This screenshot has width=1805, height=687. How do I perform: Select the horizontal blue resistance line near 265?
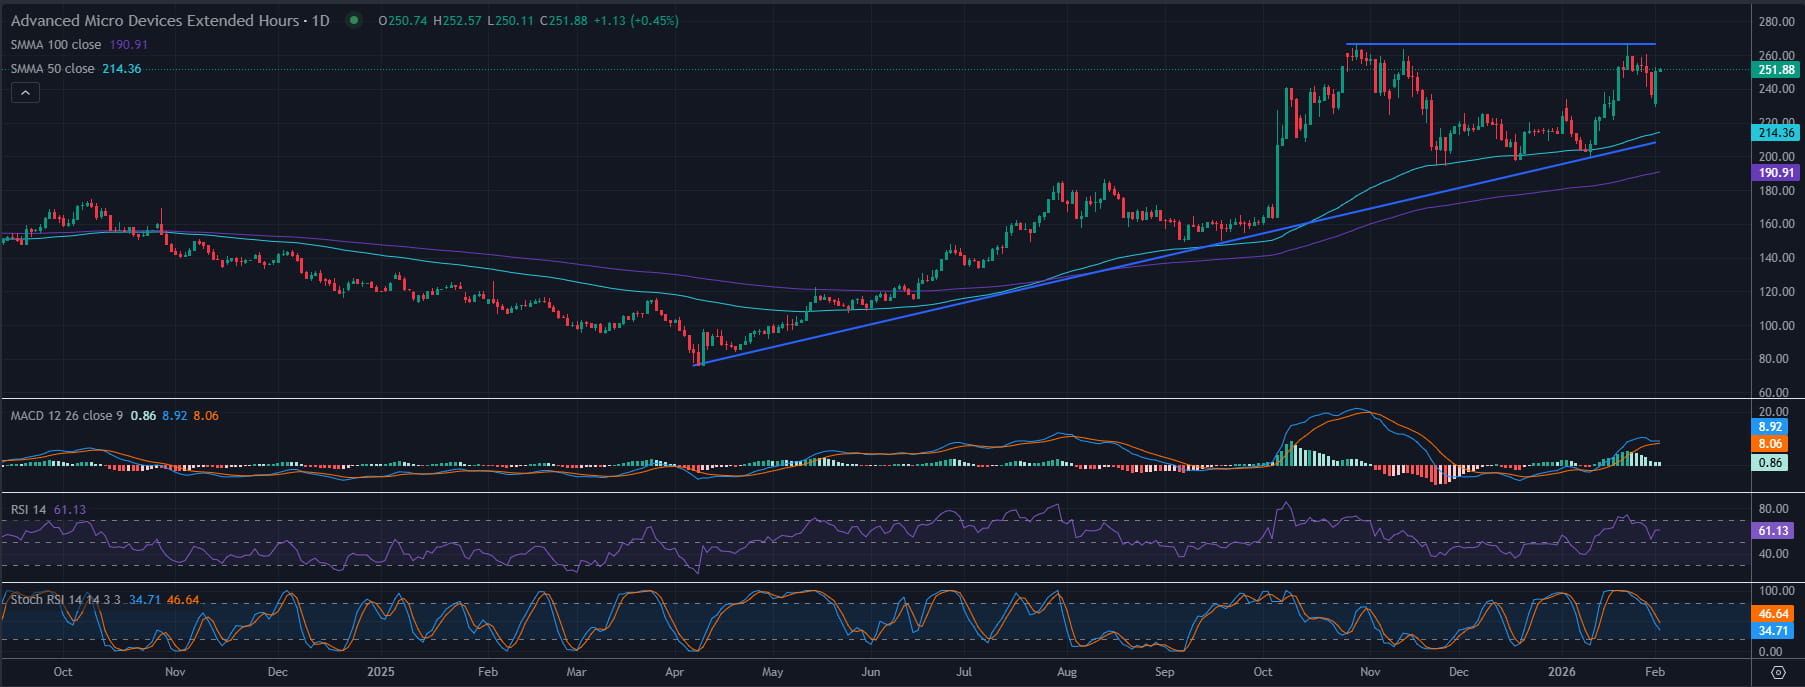click(1500, 44)
